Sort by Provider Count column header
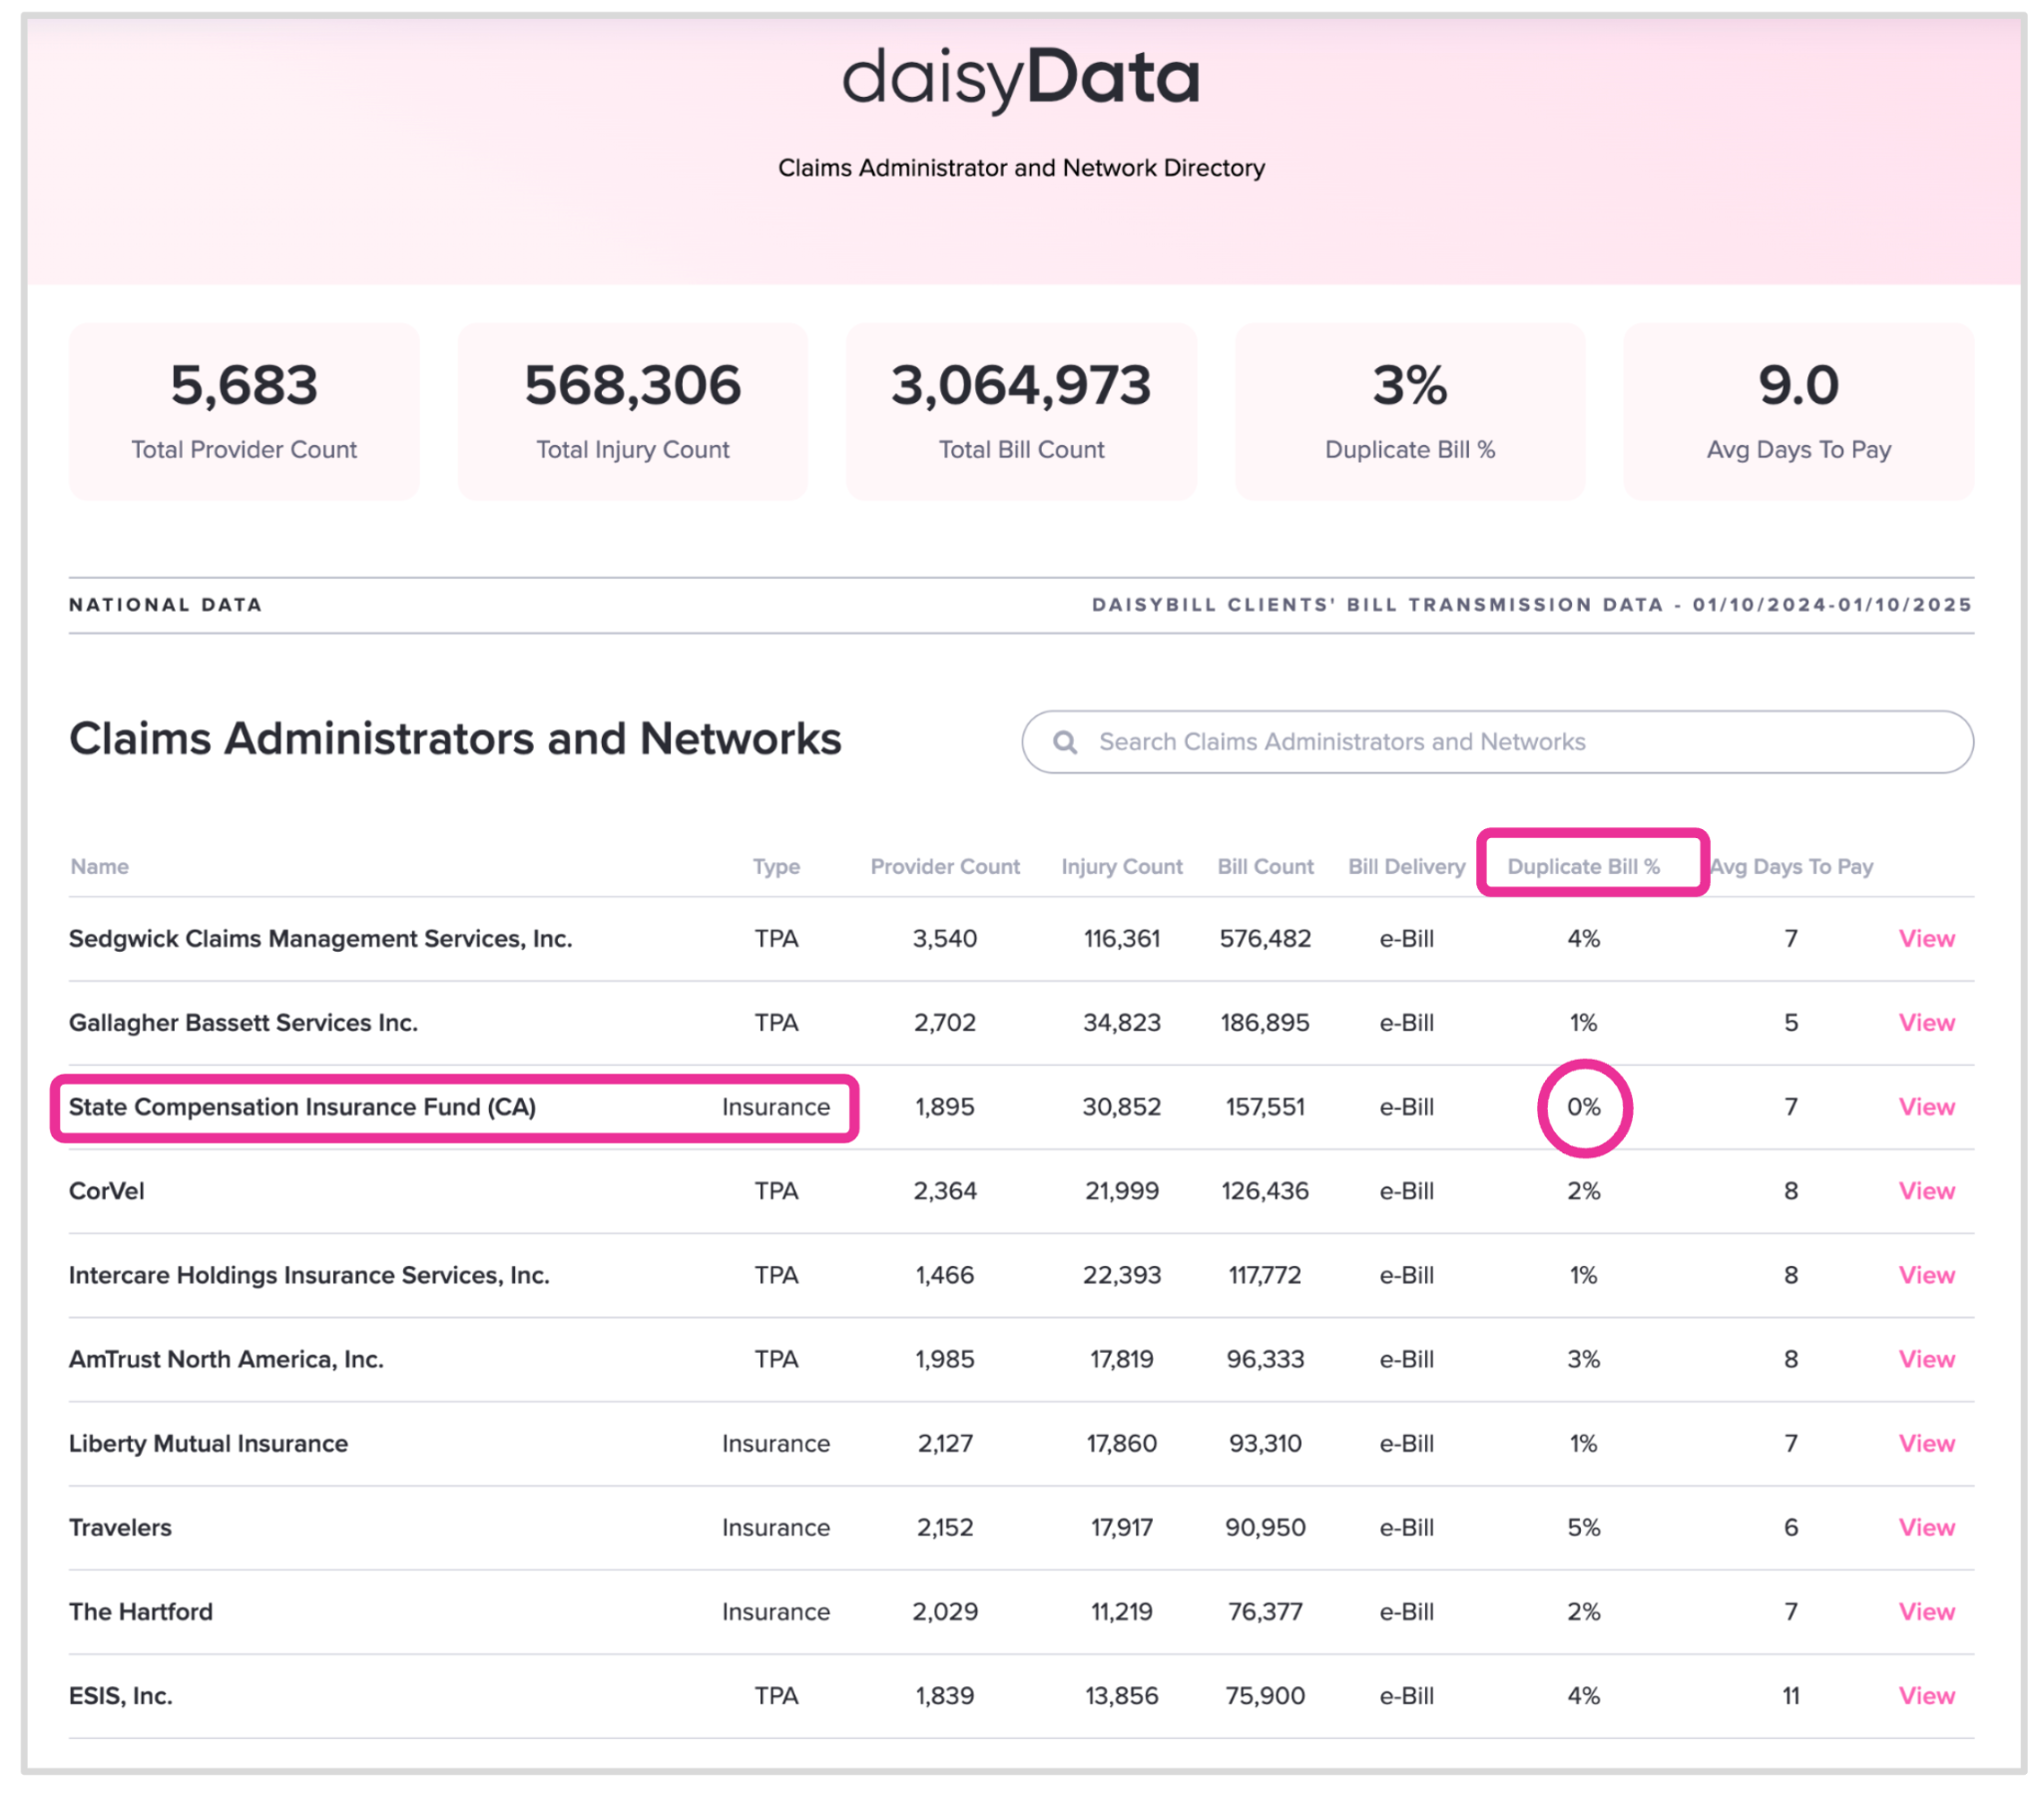This screenshot has width=2044, height=1793. 944,866
